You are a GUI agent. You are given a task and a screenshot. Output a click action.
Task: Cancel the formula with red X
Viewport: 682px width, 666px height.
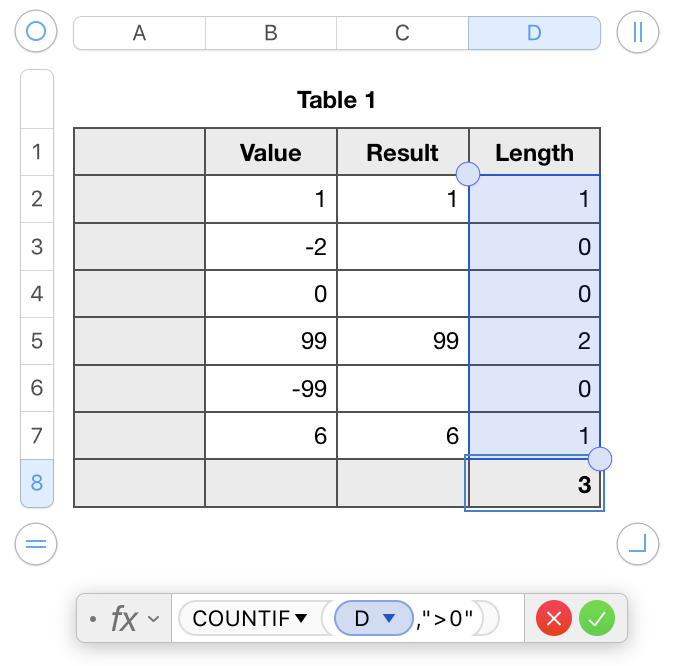pos(555,619)
